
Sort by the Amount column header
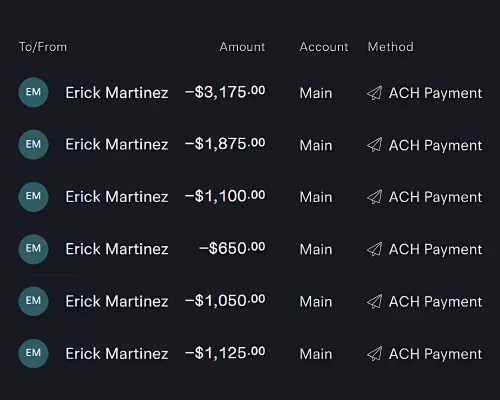point(242,47)
